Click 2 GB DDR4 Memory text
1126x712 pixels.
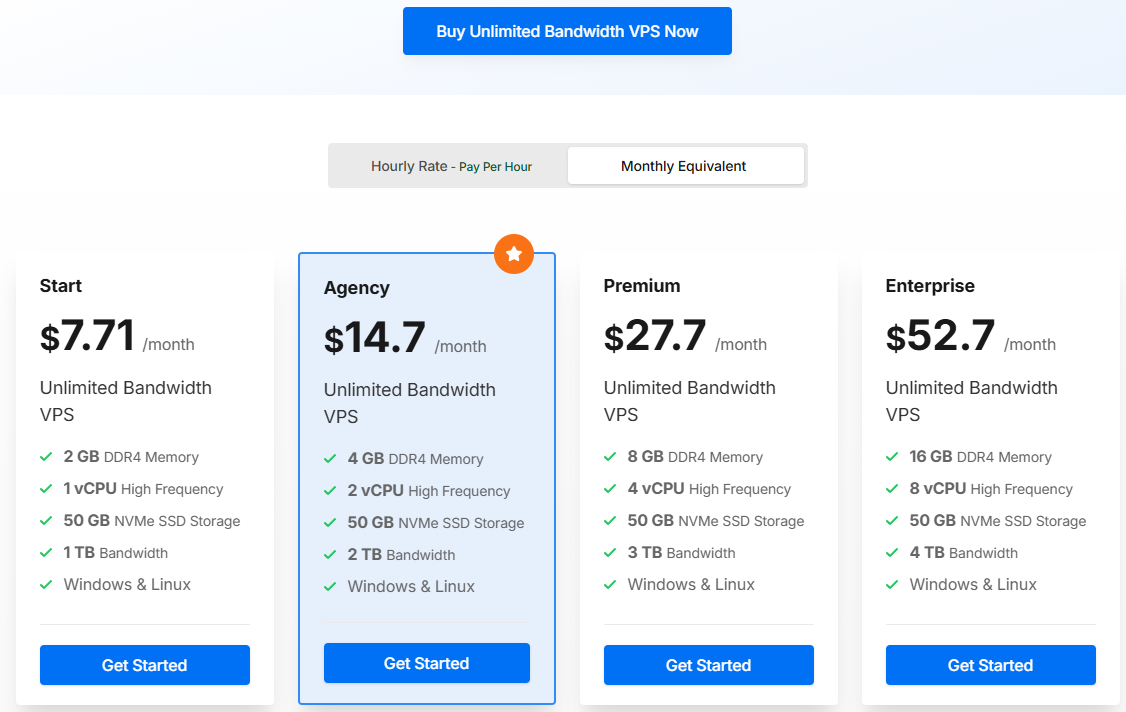[131, 457]
